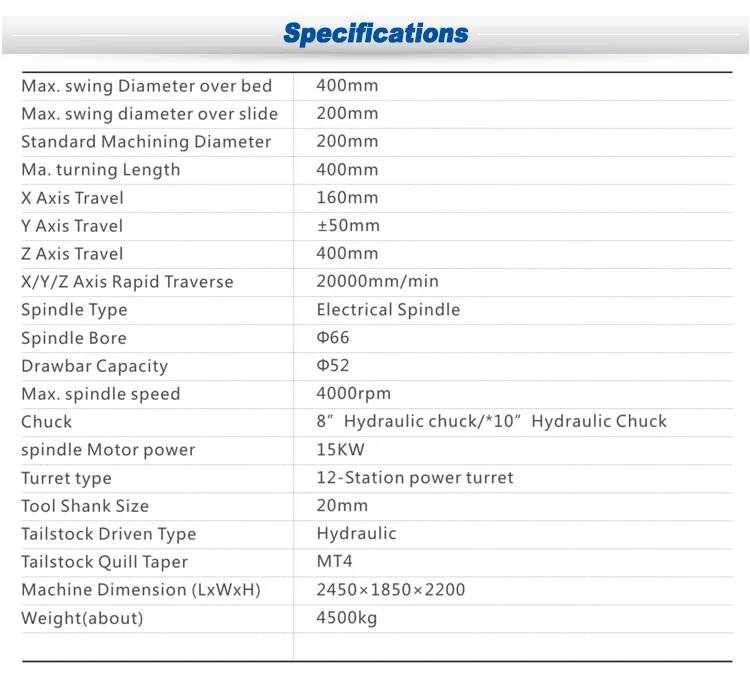Viewport: 750px width, 677px height.
Task: Click the Z Axis Travel label
Action: [72, 254]
